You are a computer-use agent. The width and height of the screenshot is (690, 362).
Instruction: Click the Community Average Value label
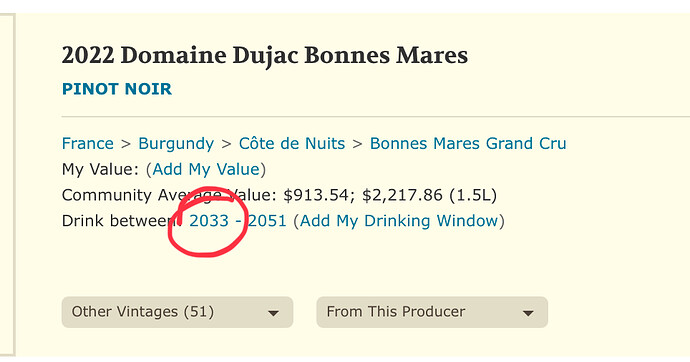pyautogui.click(x=169, y=195)
